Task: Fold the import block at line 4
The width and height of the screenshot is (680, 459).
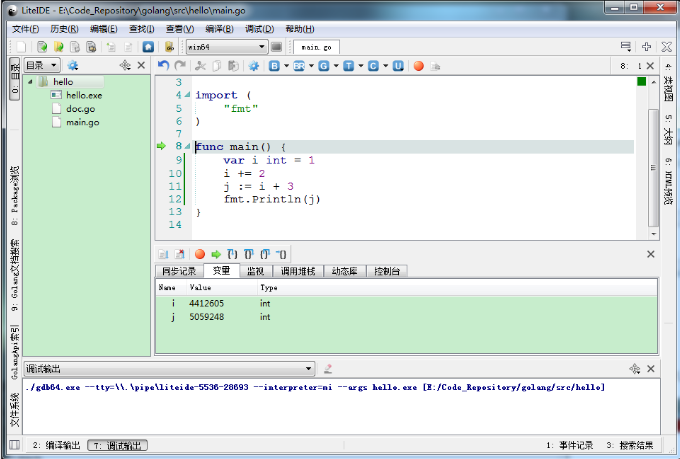Action: pos(187,95)
